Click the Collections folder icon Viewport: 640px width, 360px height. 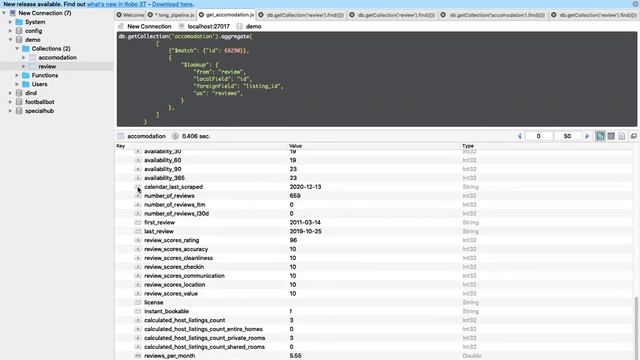26,49
